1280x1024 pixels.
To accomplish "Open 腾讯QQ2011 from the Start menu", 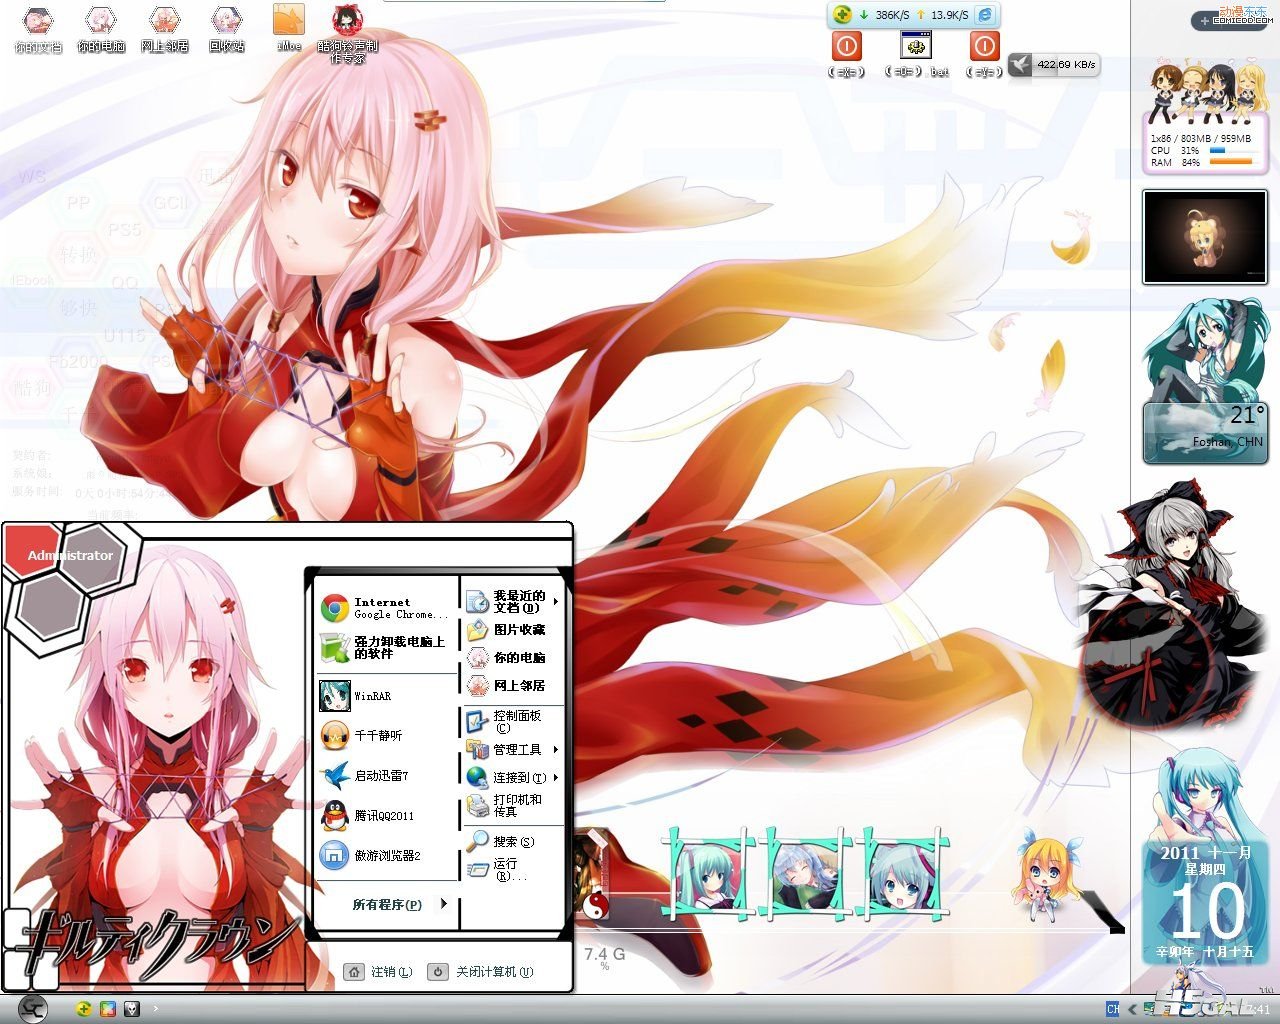I will click(x=382, y=816).
